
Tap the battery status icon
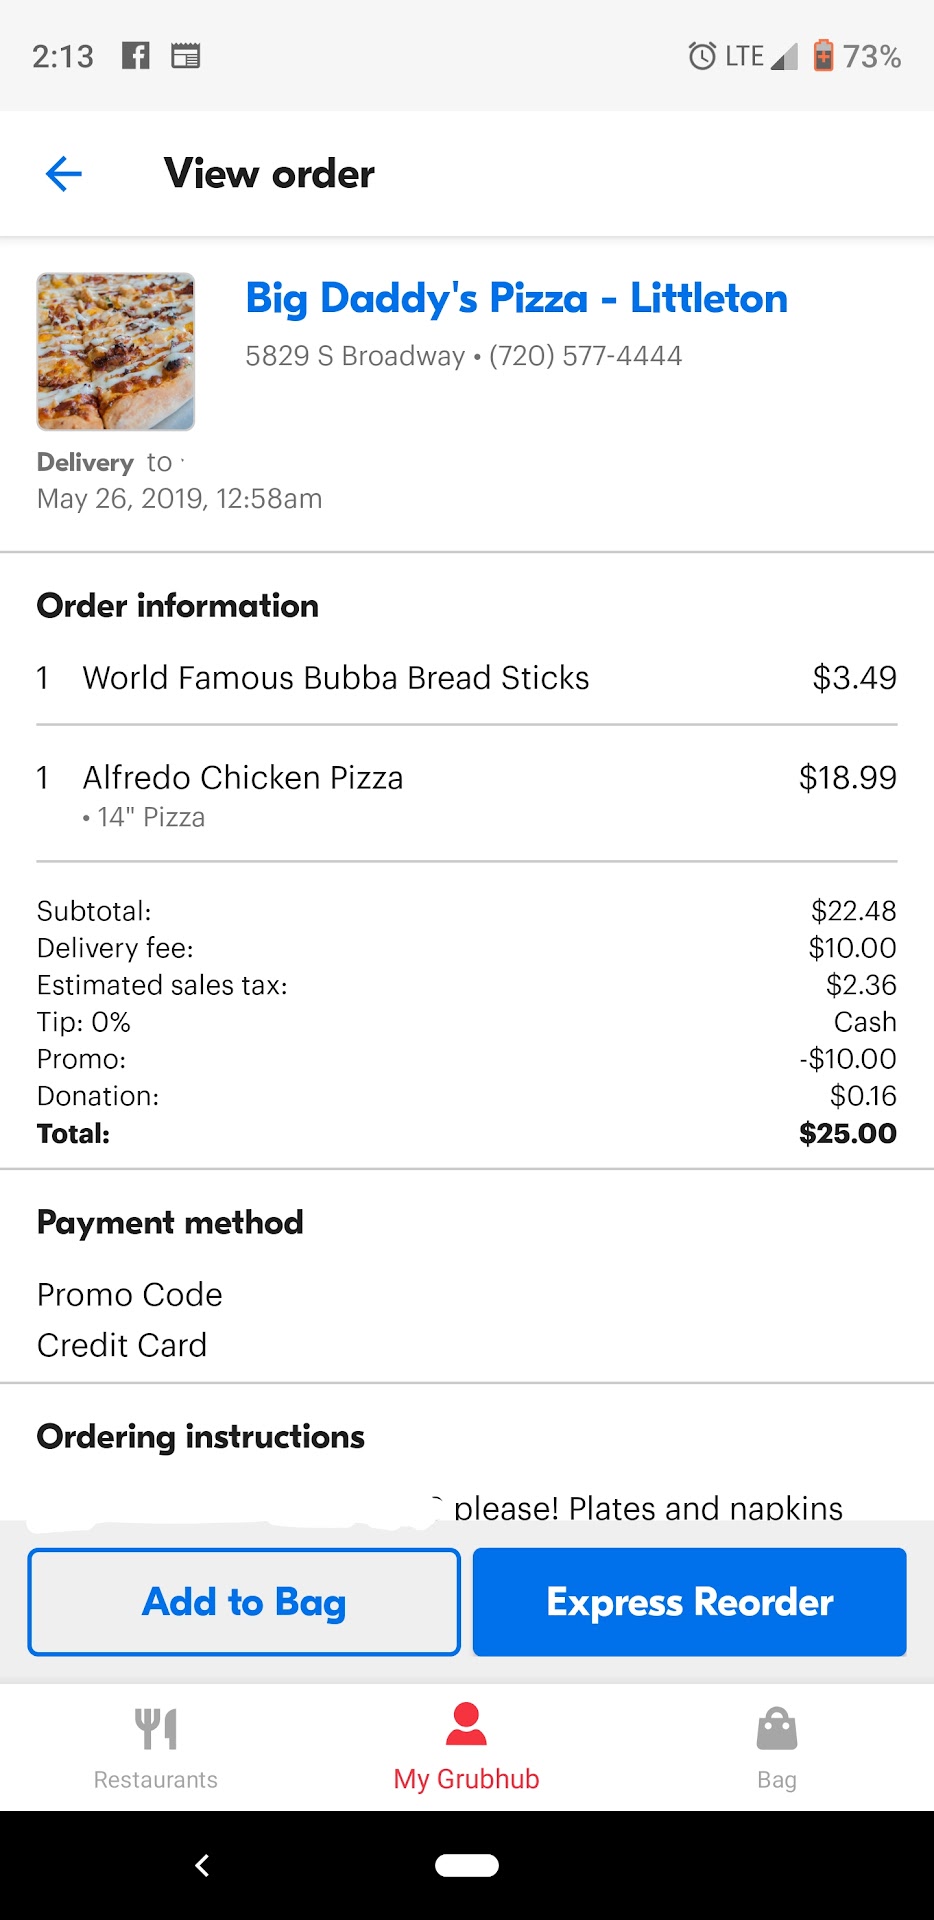(823, 56)
